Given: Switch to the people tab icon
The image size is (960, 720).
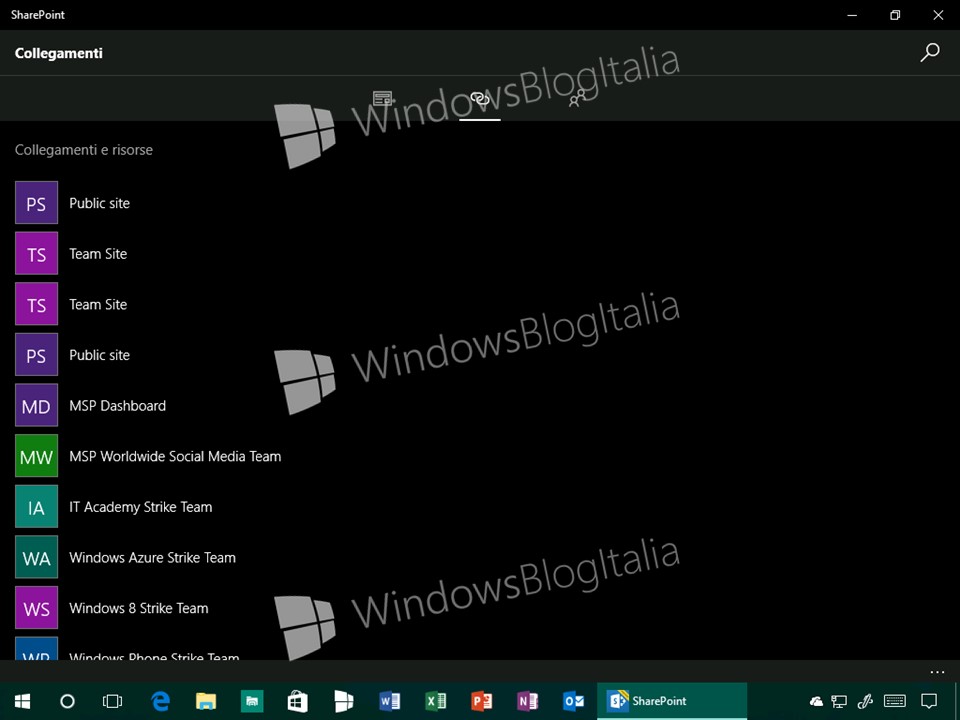Looking at the screenshot, I should click(577, 98).
